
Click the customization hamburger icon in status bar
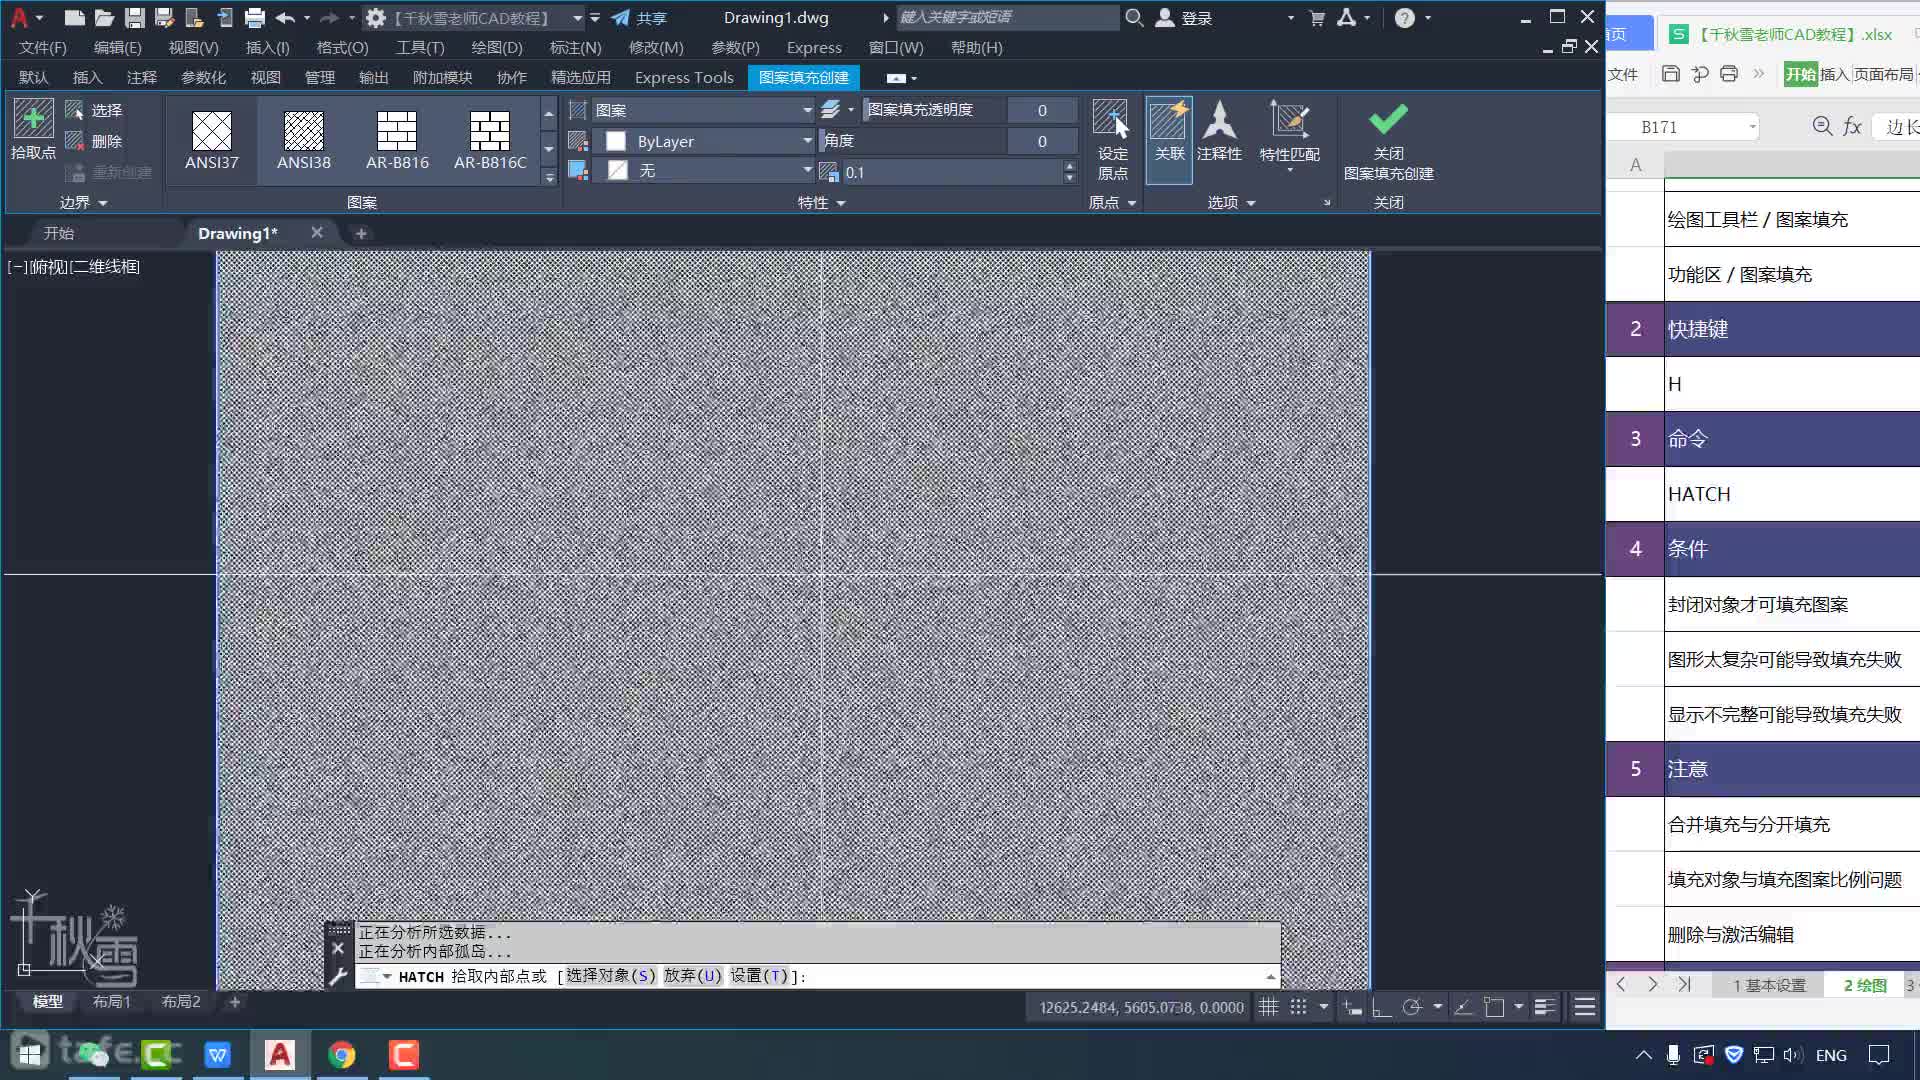[x=1585, y=1007]
